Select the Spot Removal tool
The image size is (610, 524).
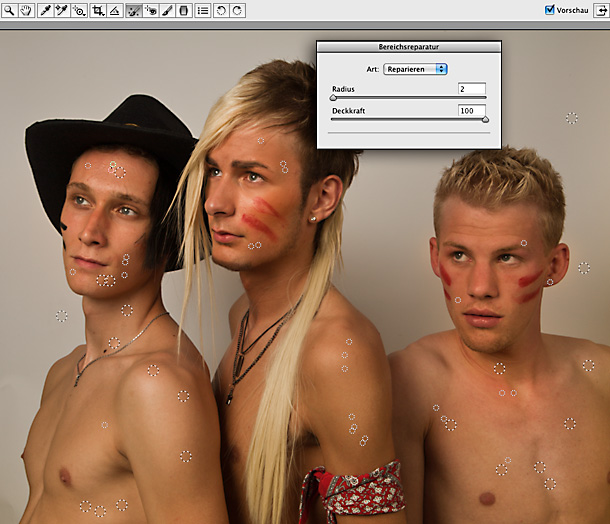coord(133,11)
